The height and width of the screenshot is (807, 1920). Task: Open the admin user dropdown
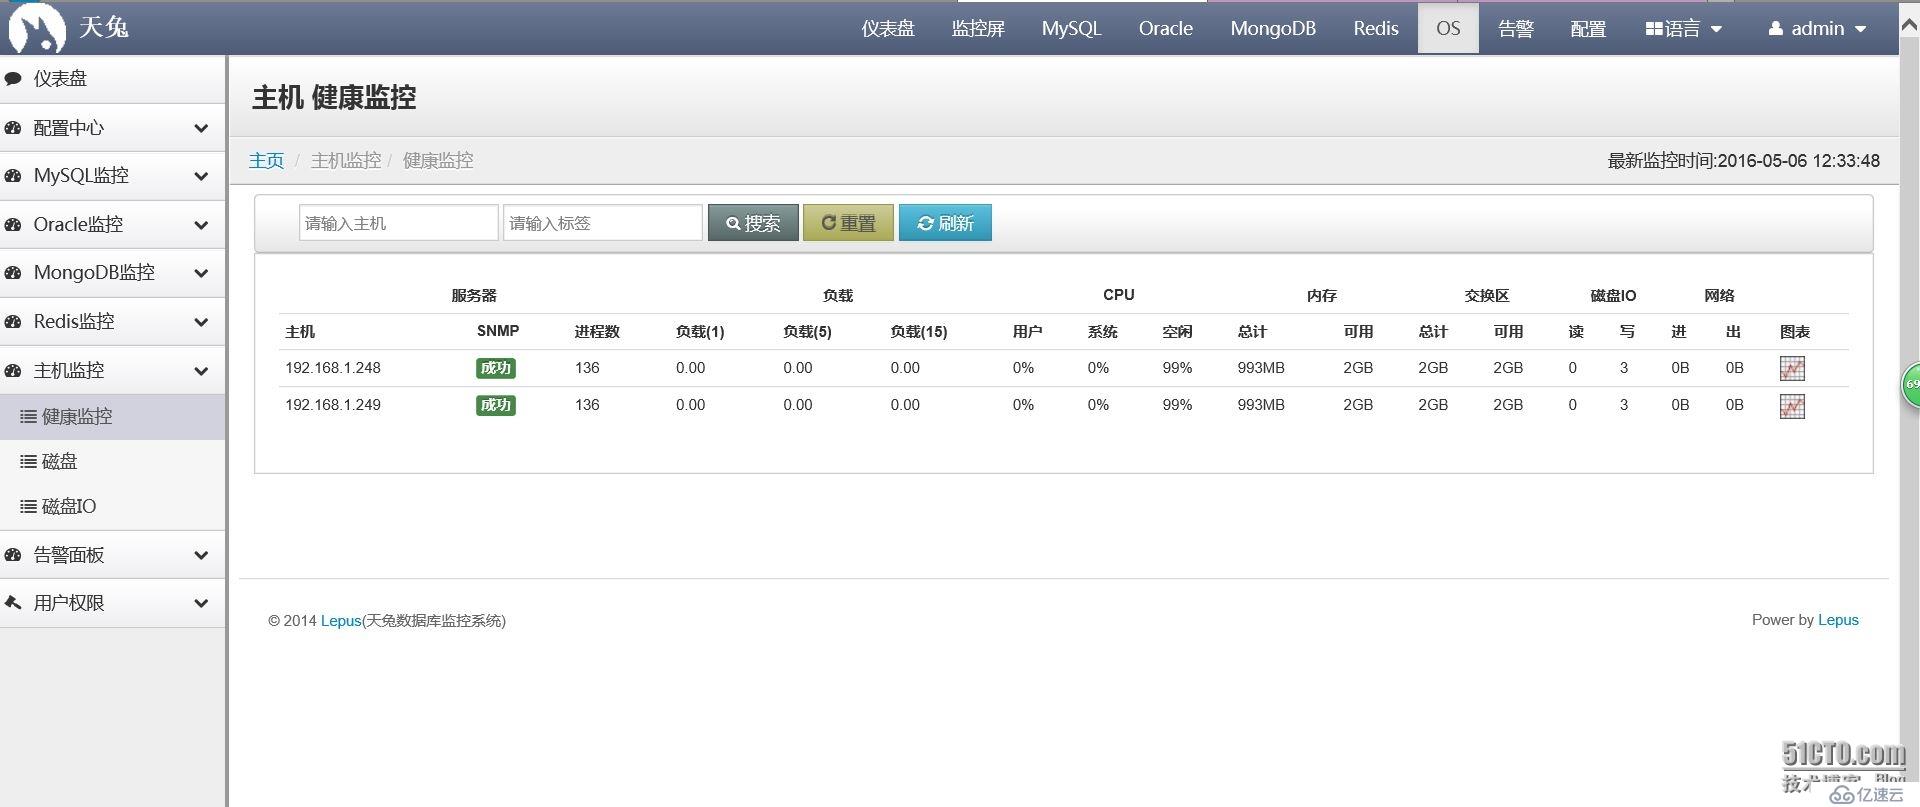(x=1817, y=29)
